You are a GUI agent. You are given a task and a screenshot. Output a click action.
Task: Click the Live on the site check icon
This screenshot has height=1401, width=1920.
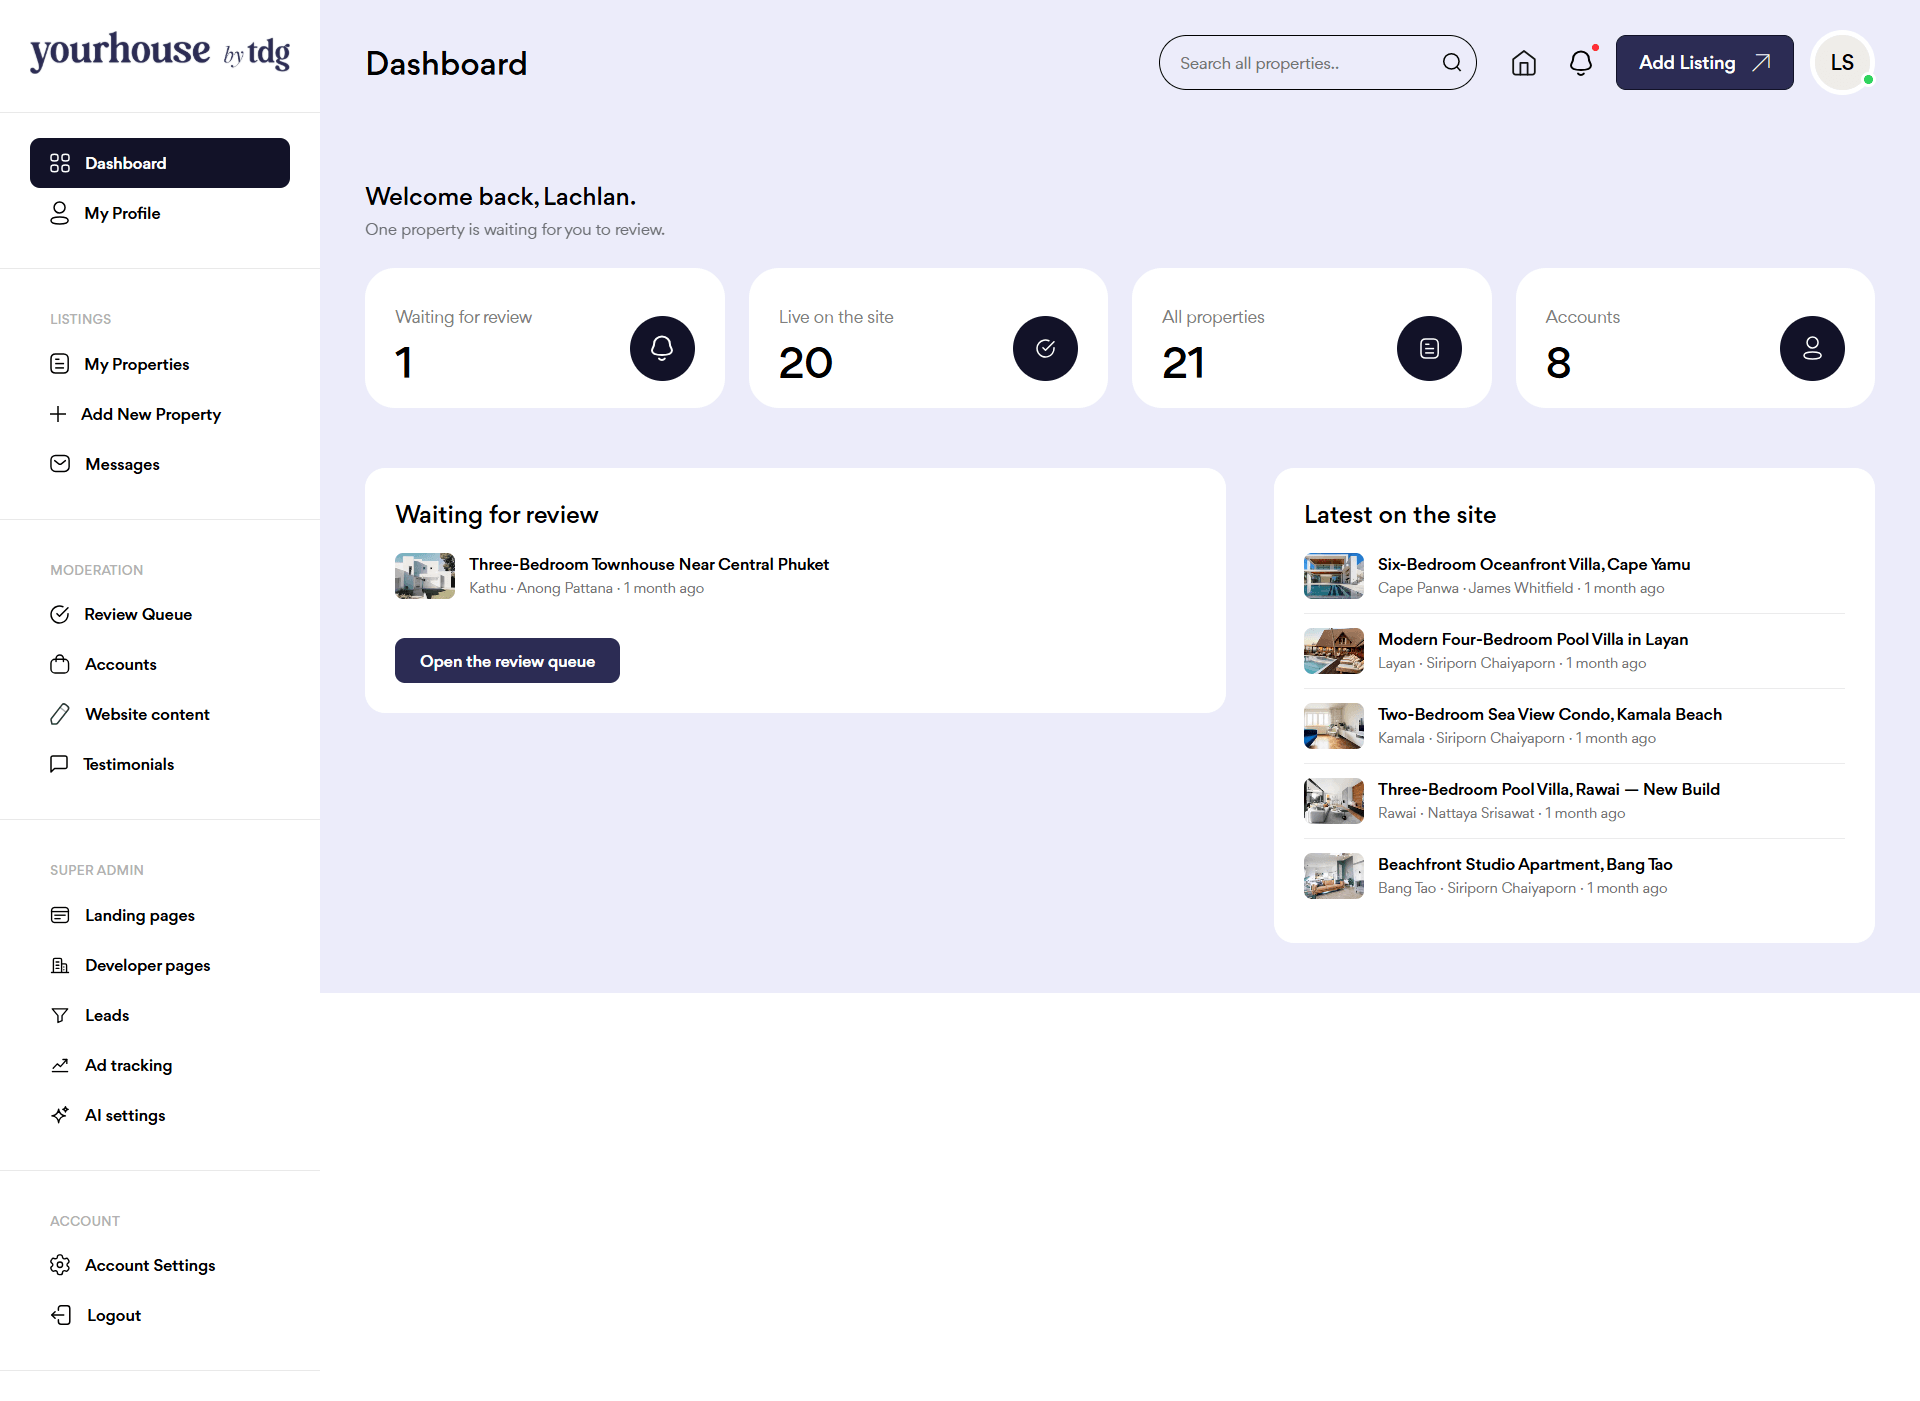point(1045,348)
